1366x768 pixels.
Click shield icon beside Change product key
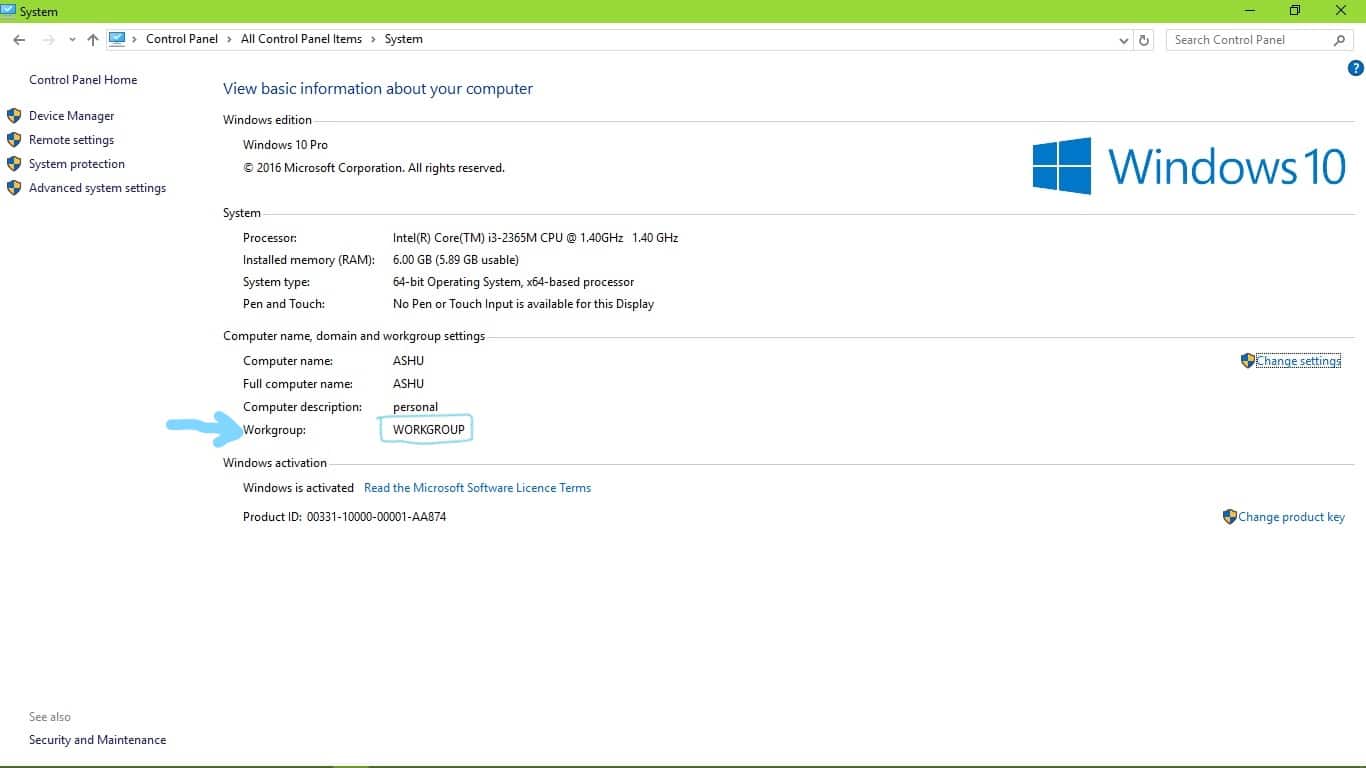pyautogui.click(x=1230, y=517)
